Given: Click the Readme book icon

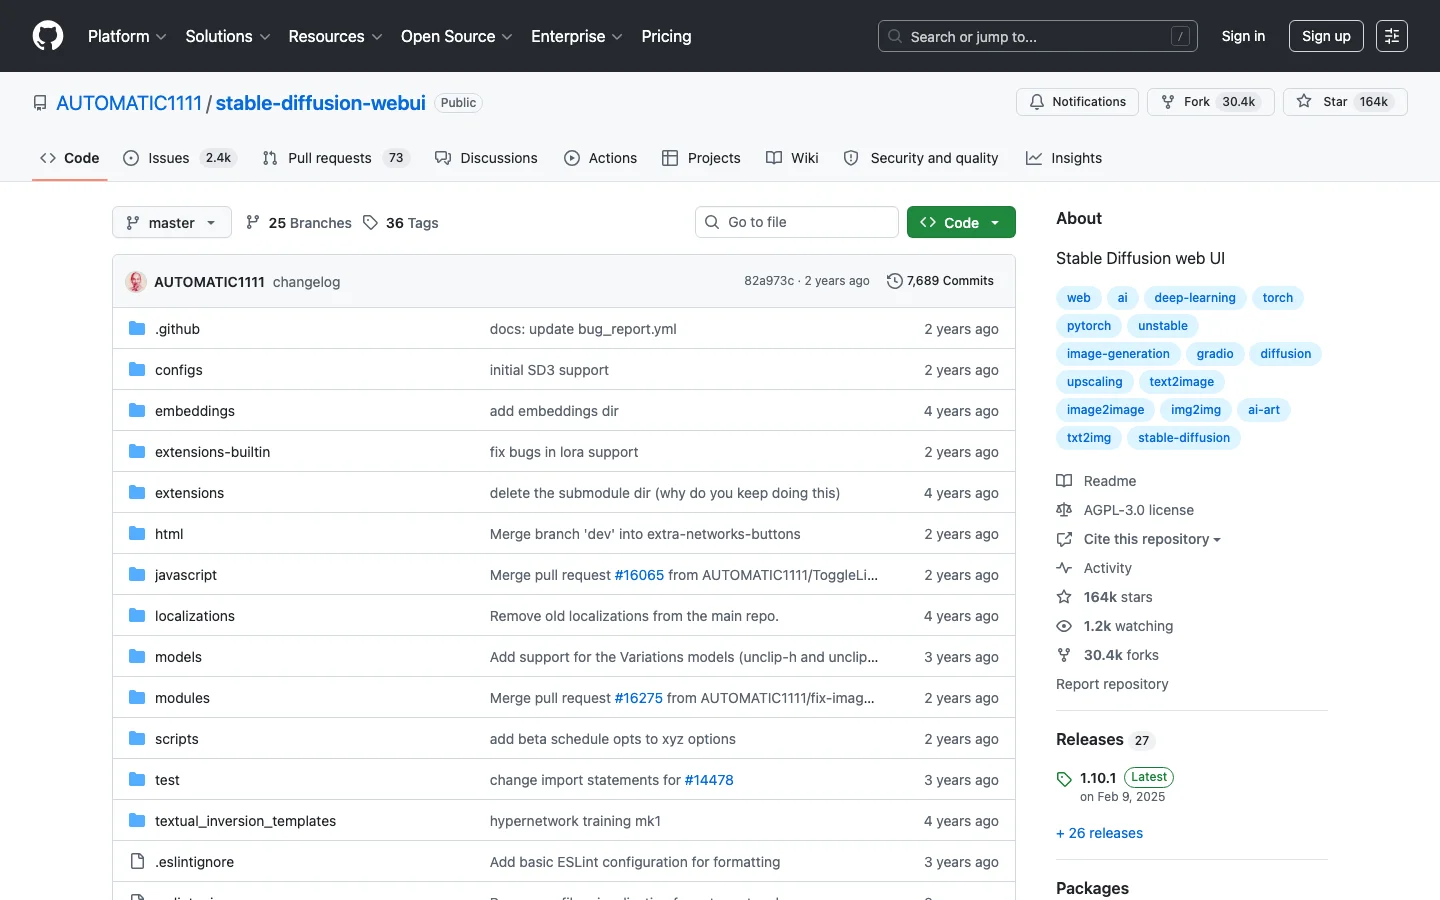Looking at the screenshot, I should [x=1064, y=481].
